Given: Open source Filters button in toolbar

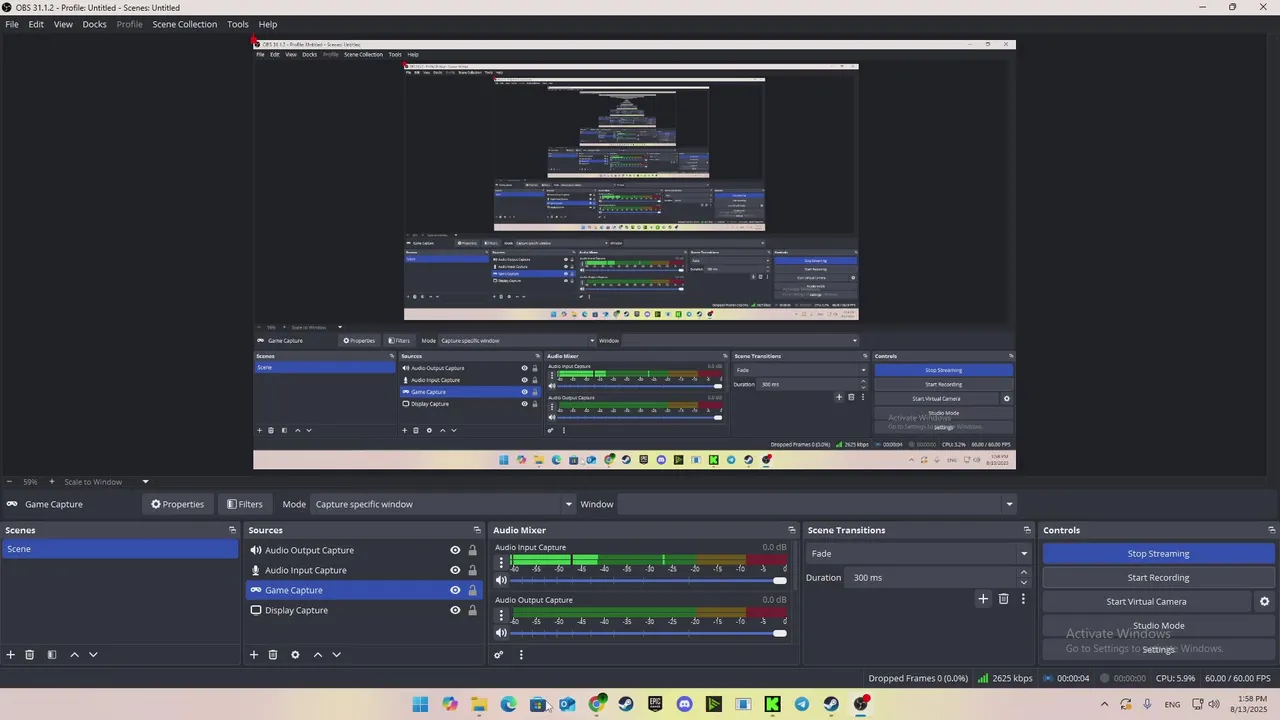Looking at the screenshot, I should pos(245,504).
